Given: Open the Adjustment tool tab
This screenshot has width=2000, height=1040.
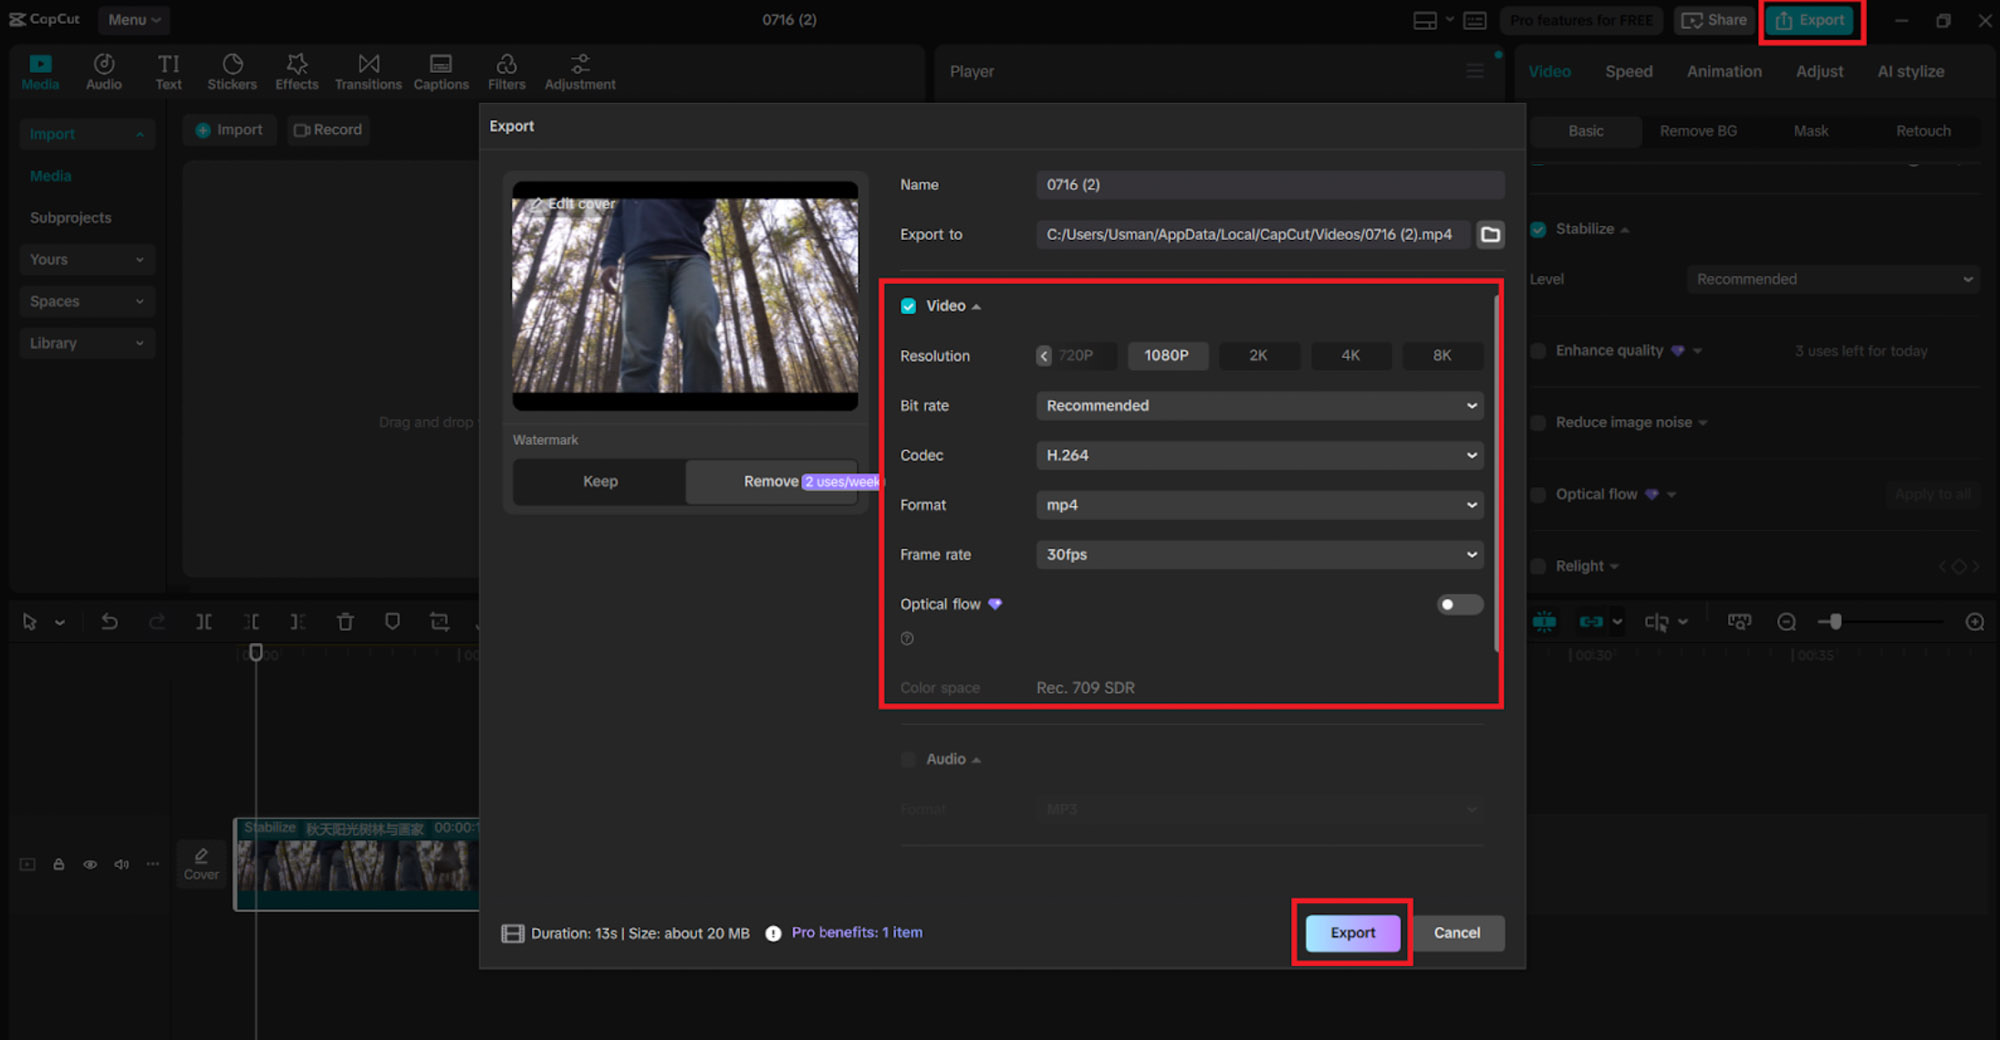Looking at the screenshot, I should [580, 72].
